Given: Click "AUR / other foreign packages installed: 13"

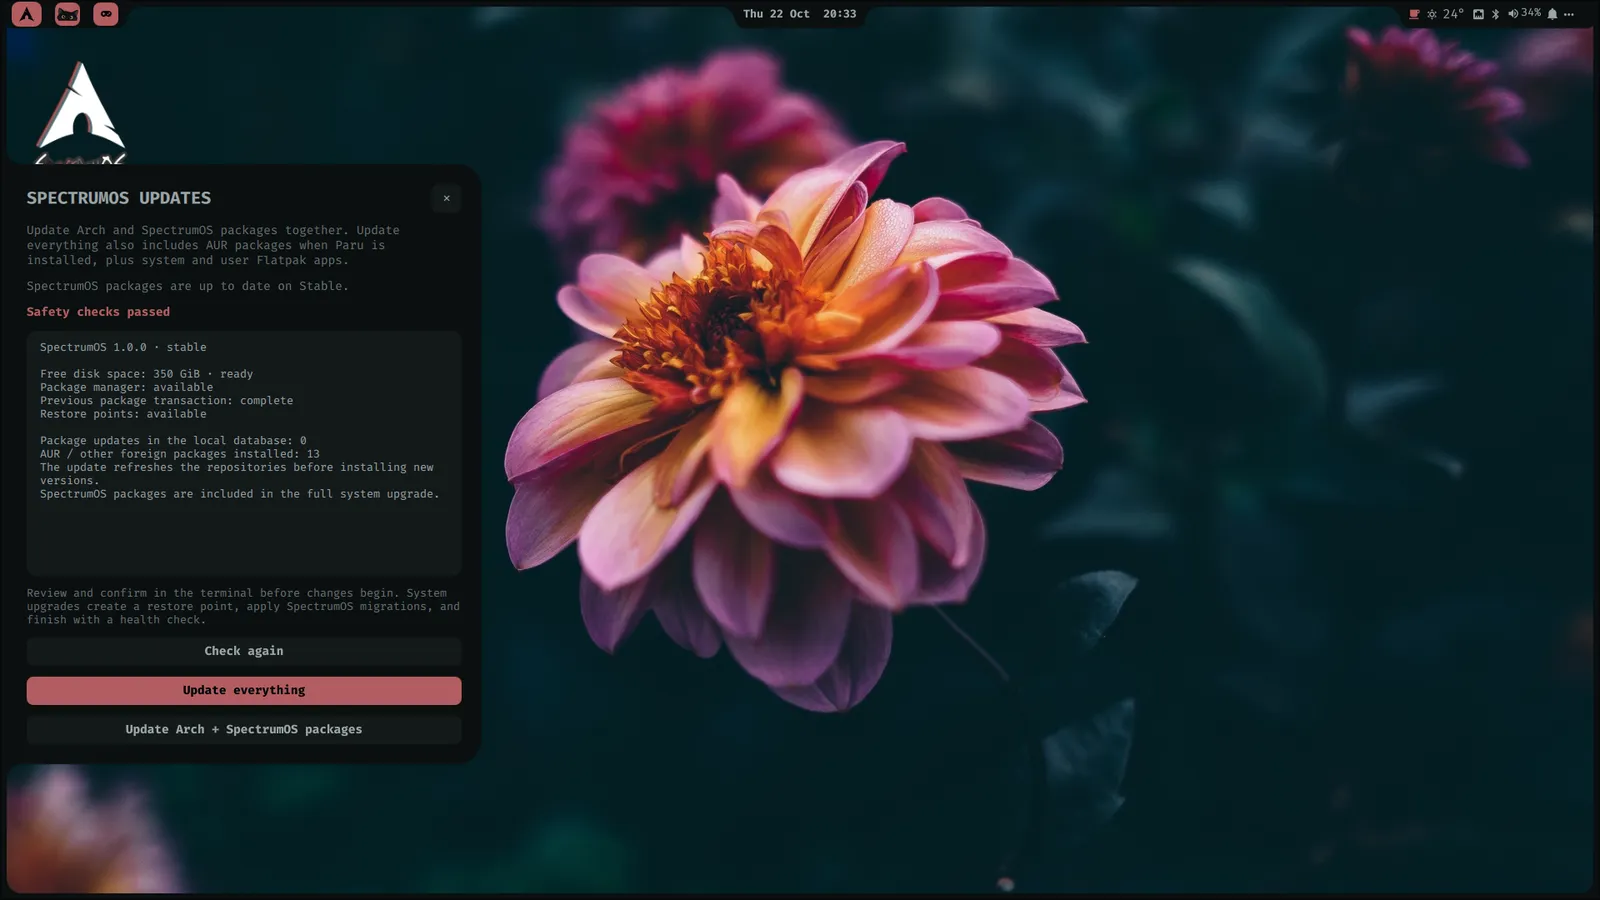Looking at the screenshot, I should click(180, 454).
